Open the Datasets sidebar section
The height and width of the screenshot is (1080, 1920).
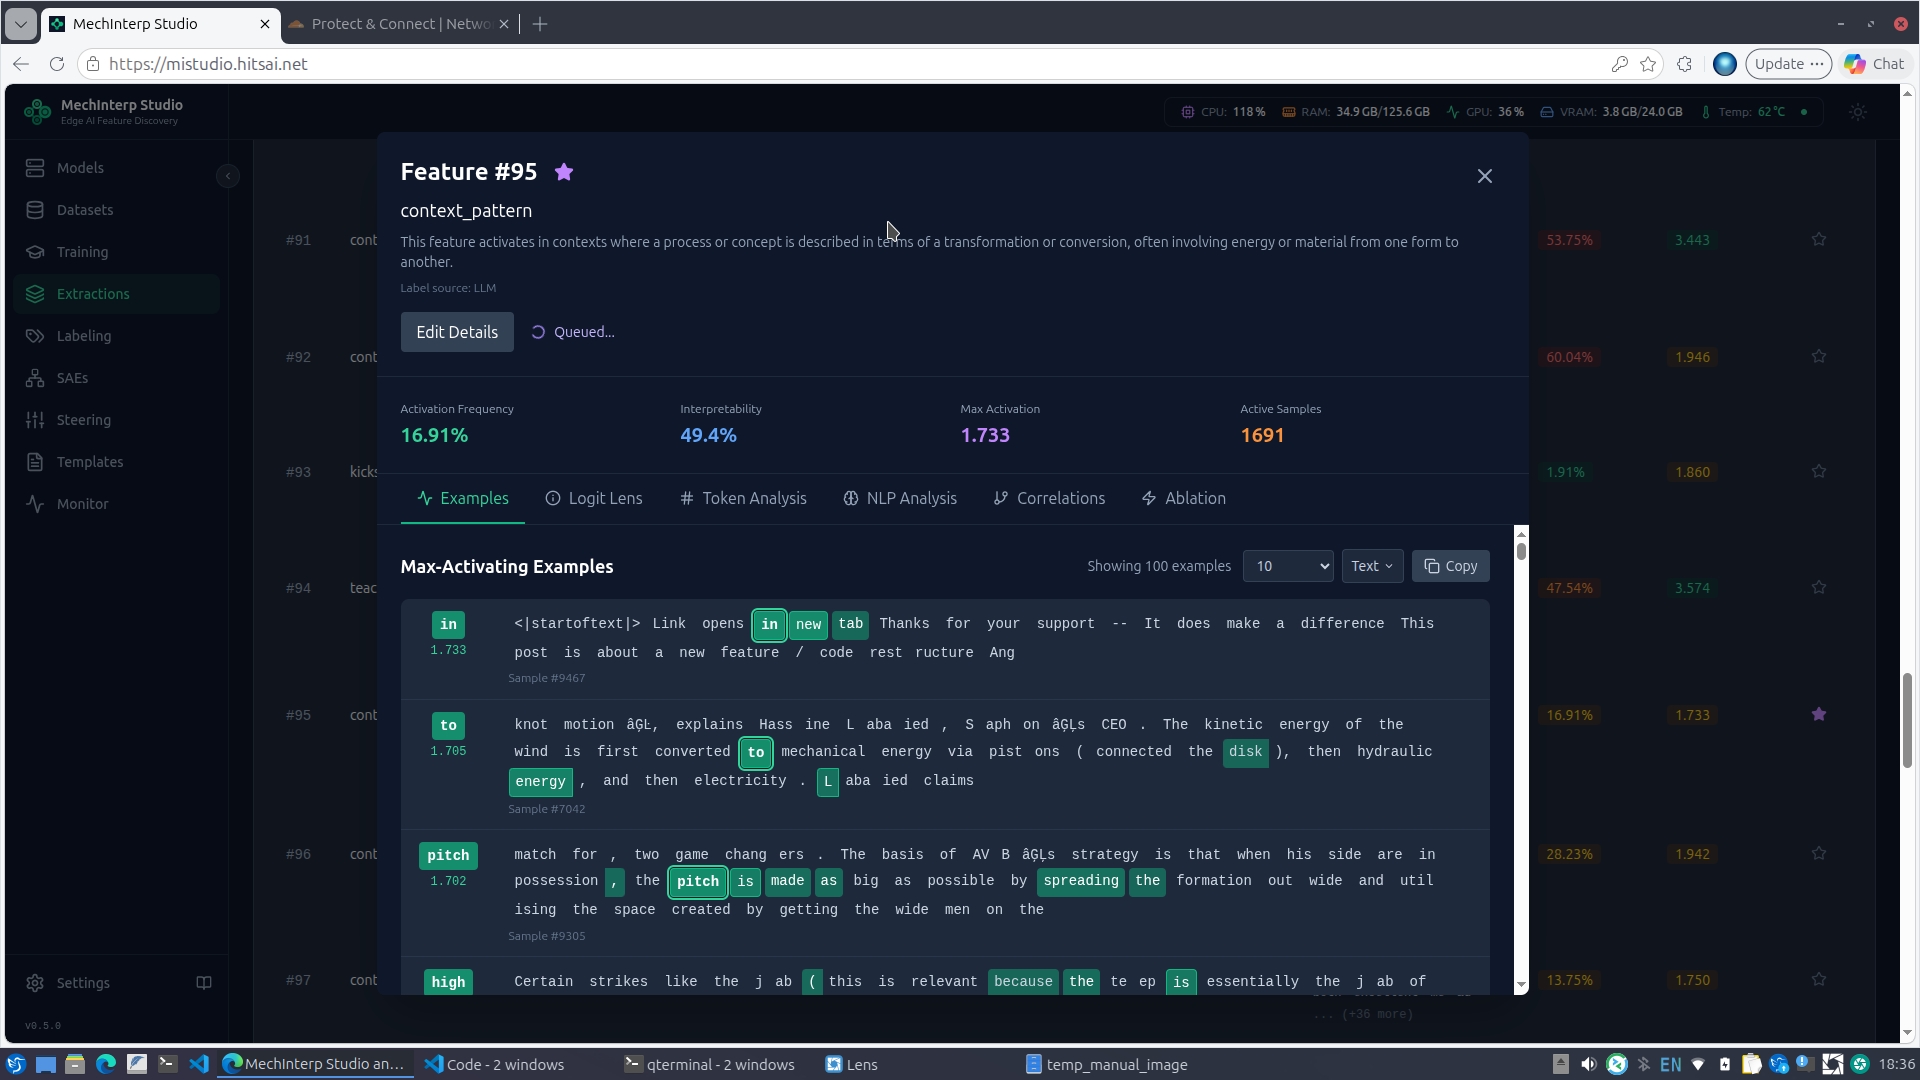(x=117, y=210)
